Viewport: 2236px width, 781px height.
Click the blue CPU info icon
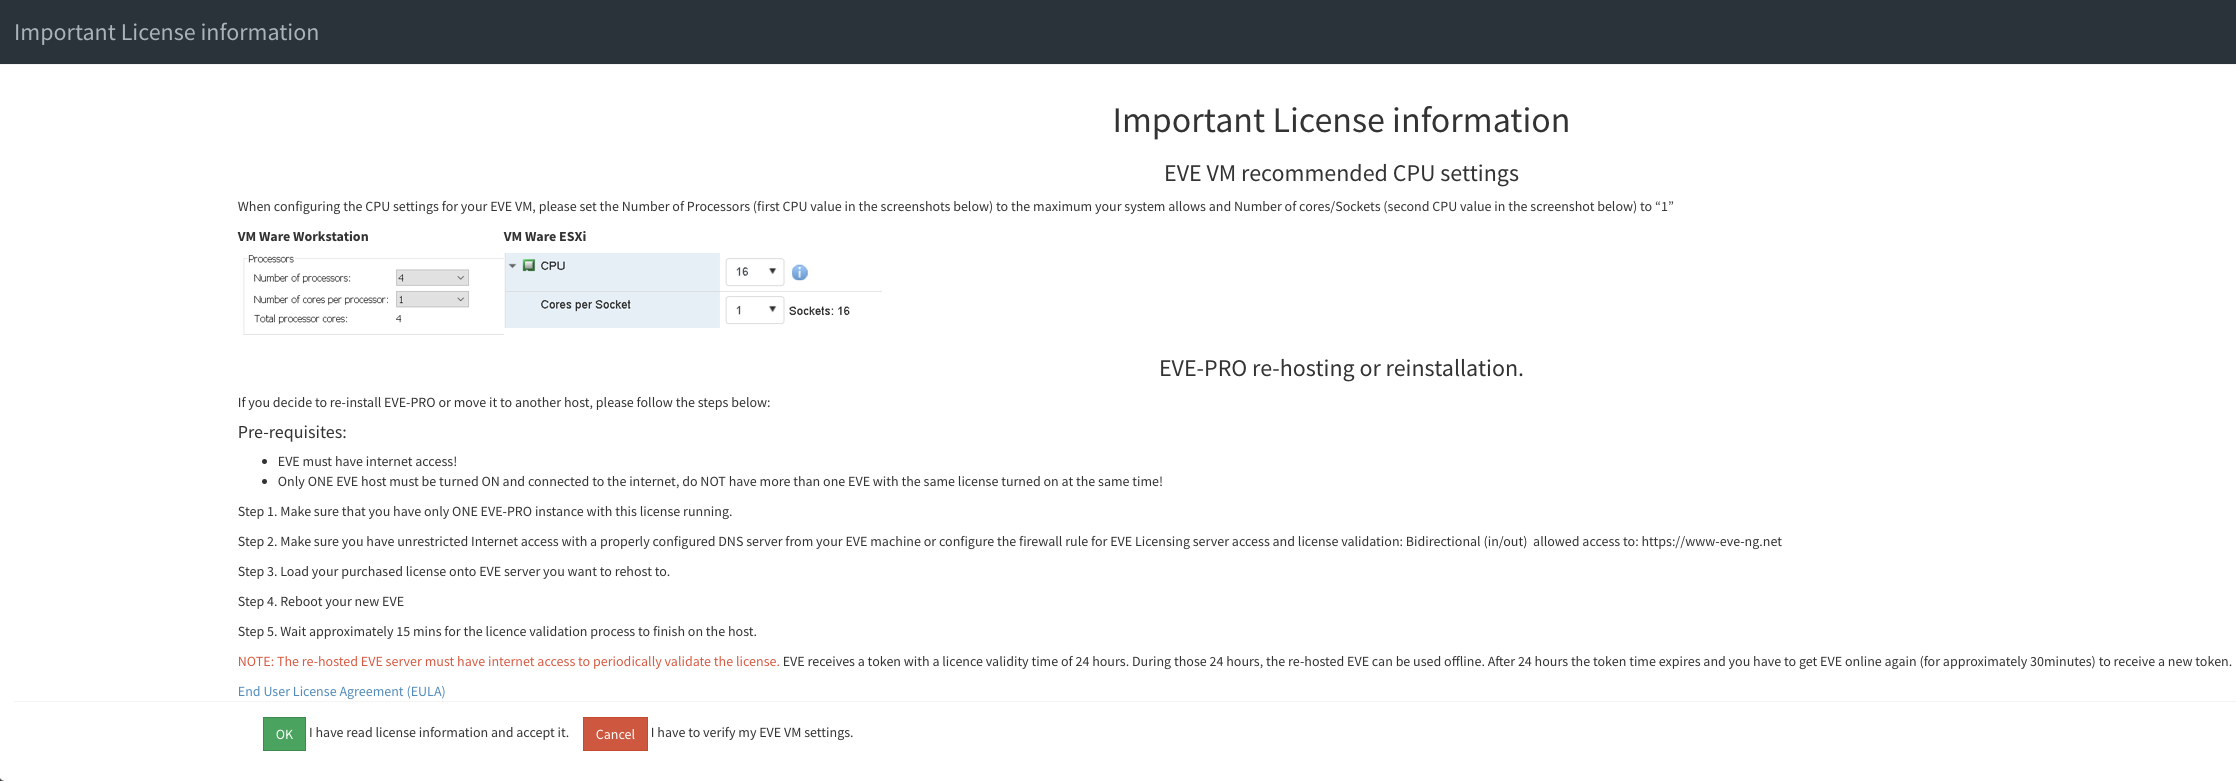(x=800, y=272)
